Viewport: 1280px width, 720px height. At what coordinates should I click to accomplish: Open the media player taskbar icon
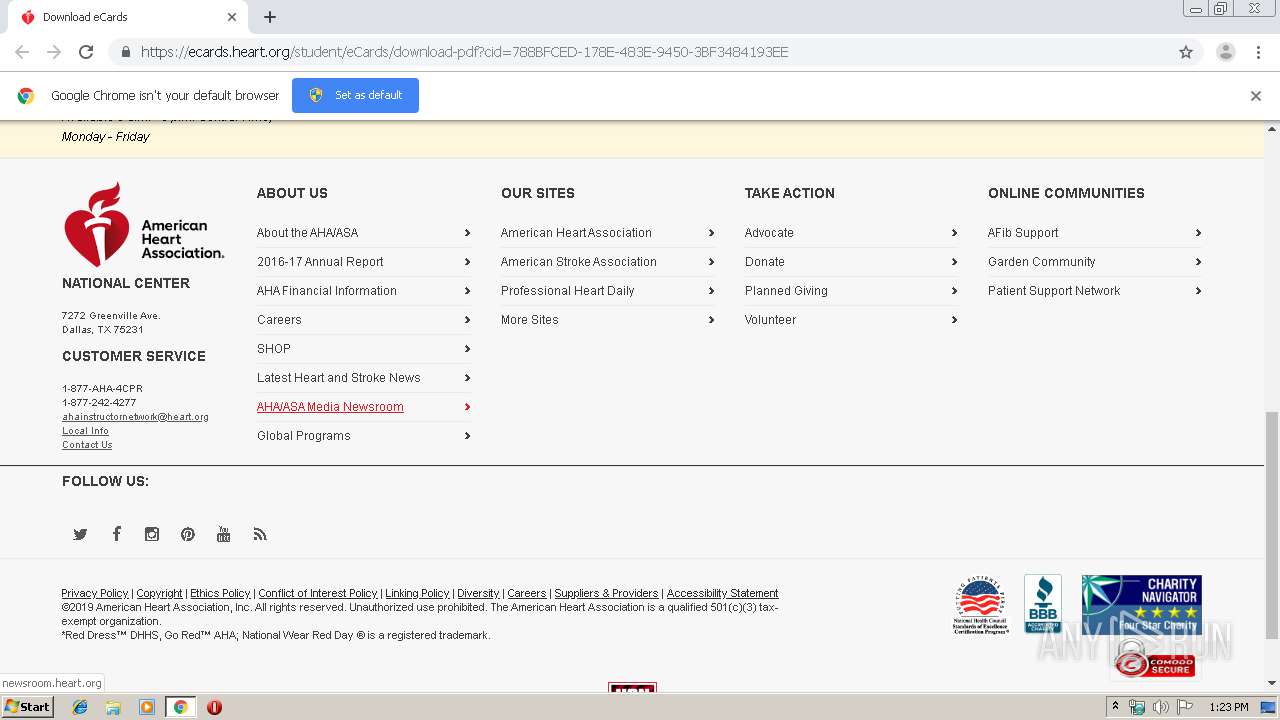(x=147, y=707)
